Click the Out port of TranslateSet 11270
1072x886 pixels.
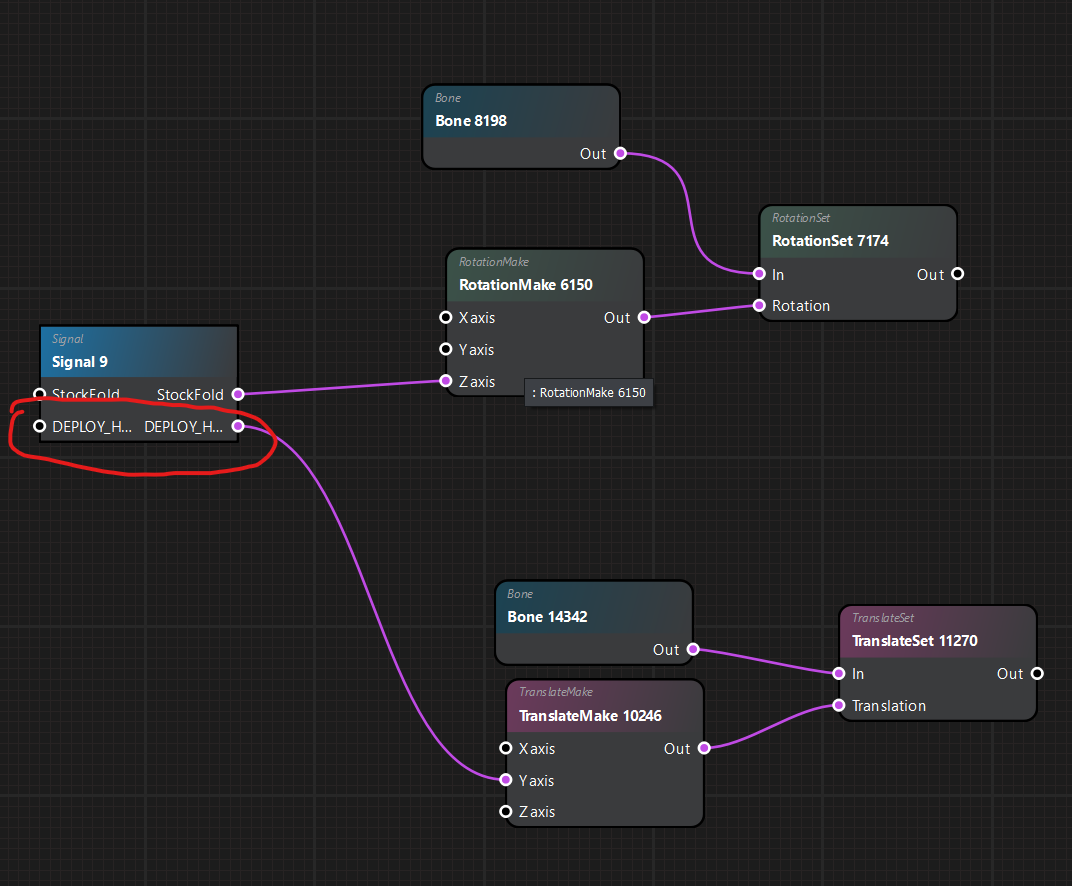(1036, 673)
